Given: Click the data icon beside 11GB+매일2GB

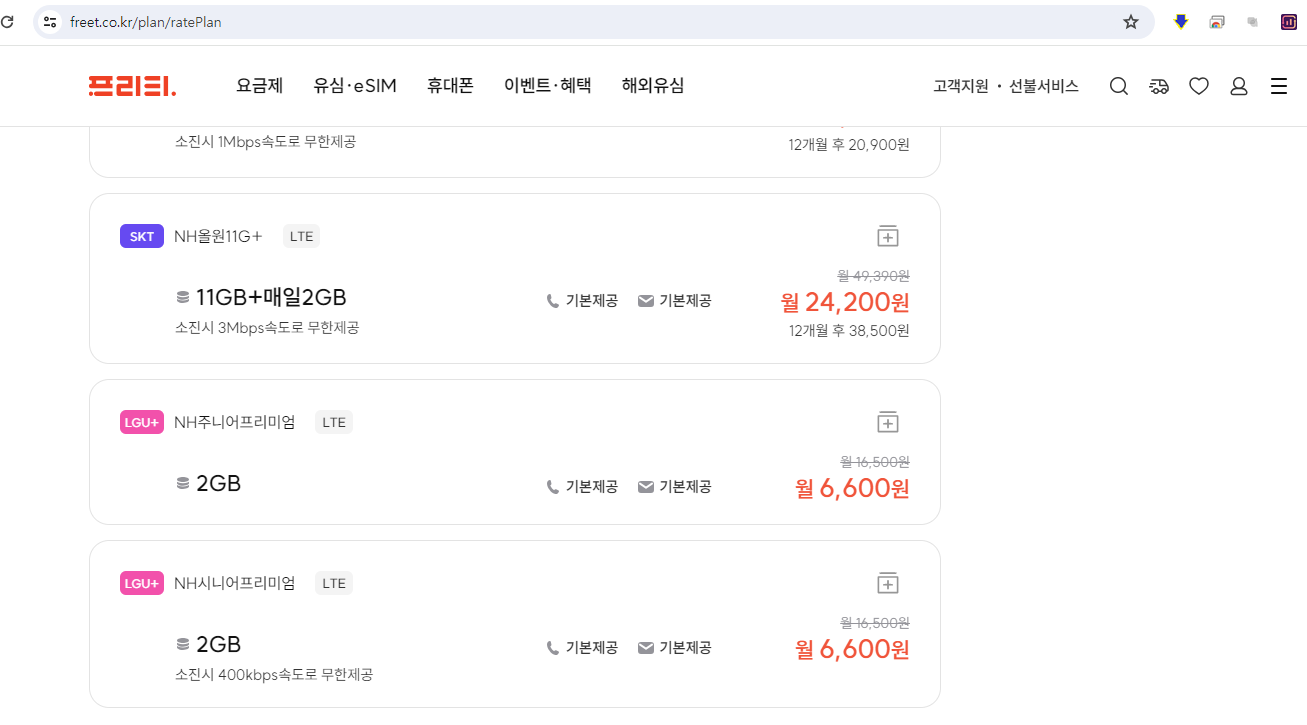Looking at the screenshot, I should pyautogui.click(x=182, y=297).
